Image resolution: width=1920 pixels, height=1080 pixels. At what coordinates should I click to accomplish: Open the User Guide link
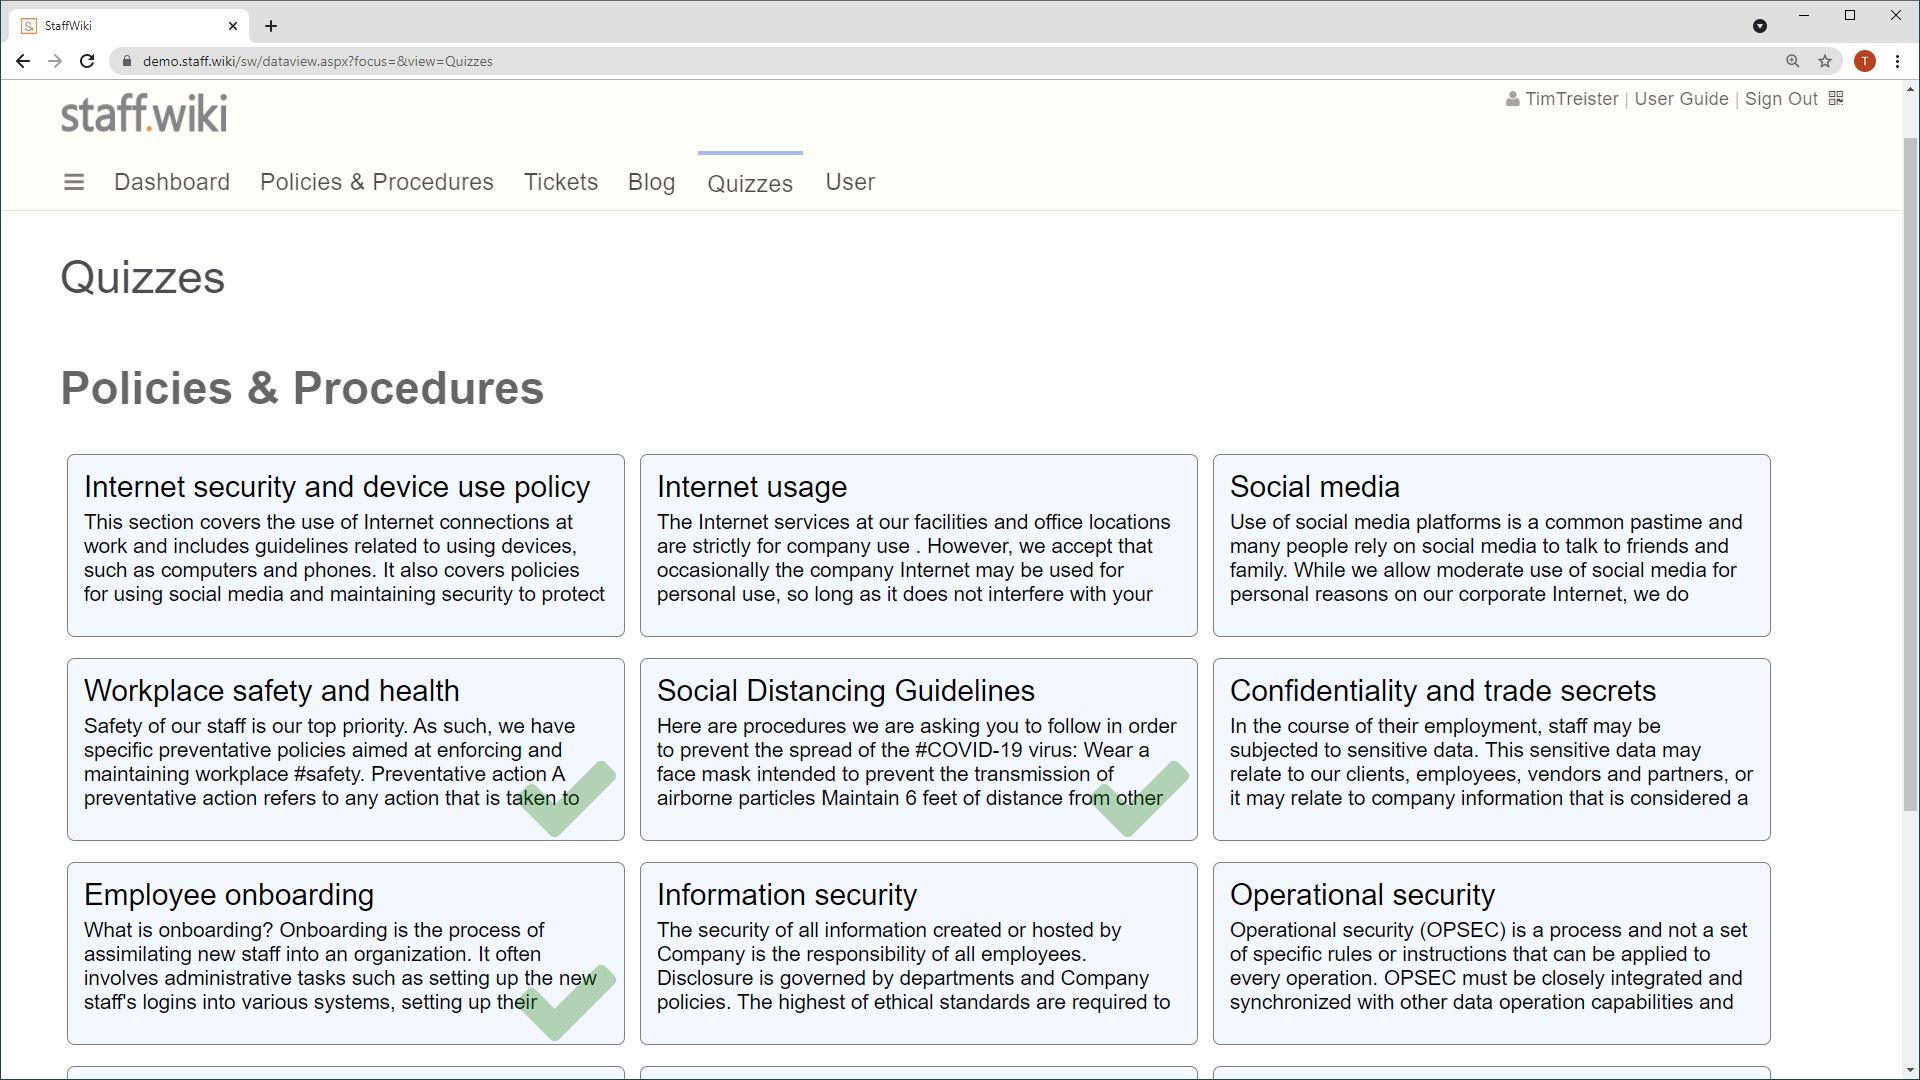(x=1682, y=99)
